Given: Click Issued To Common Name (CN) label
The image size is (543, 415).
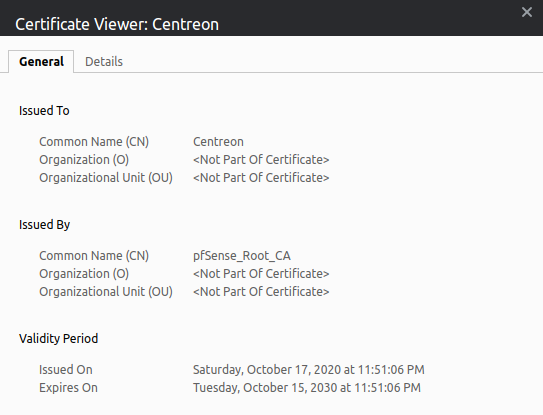Looking at the screenshot, I should coord(94,142).
